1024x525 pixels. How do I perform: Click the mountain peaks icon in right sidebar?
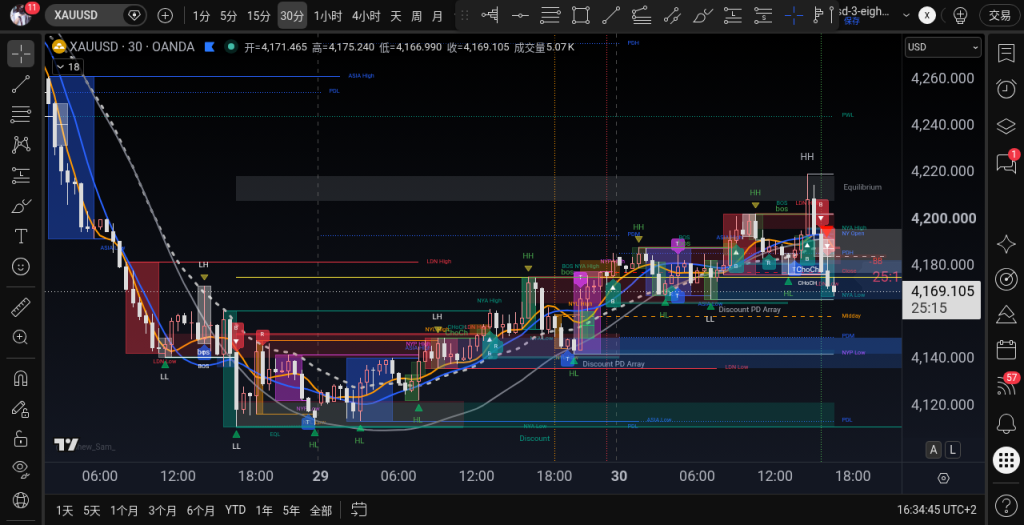tap(1006, 315)
